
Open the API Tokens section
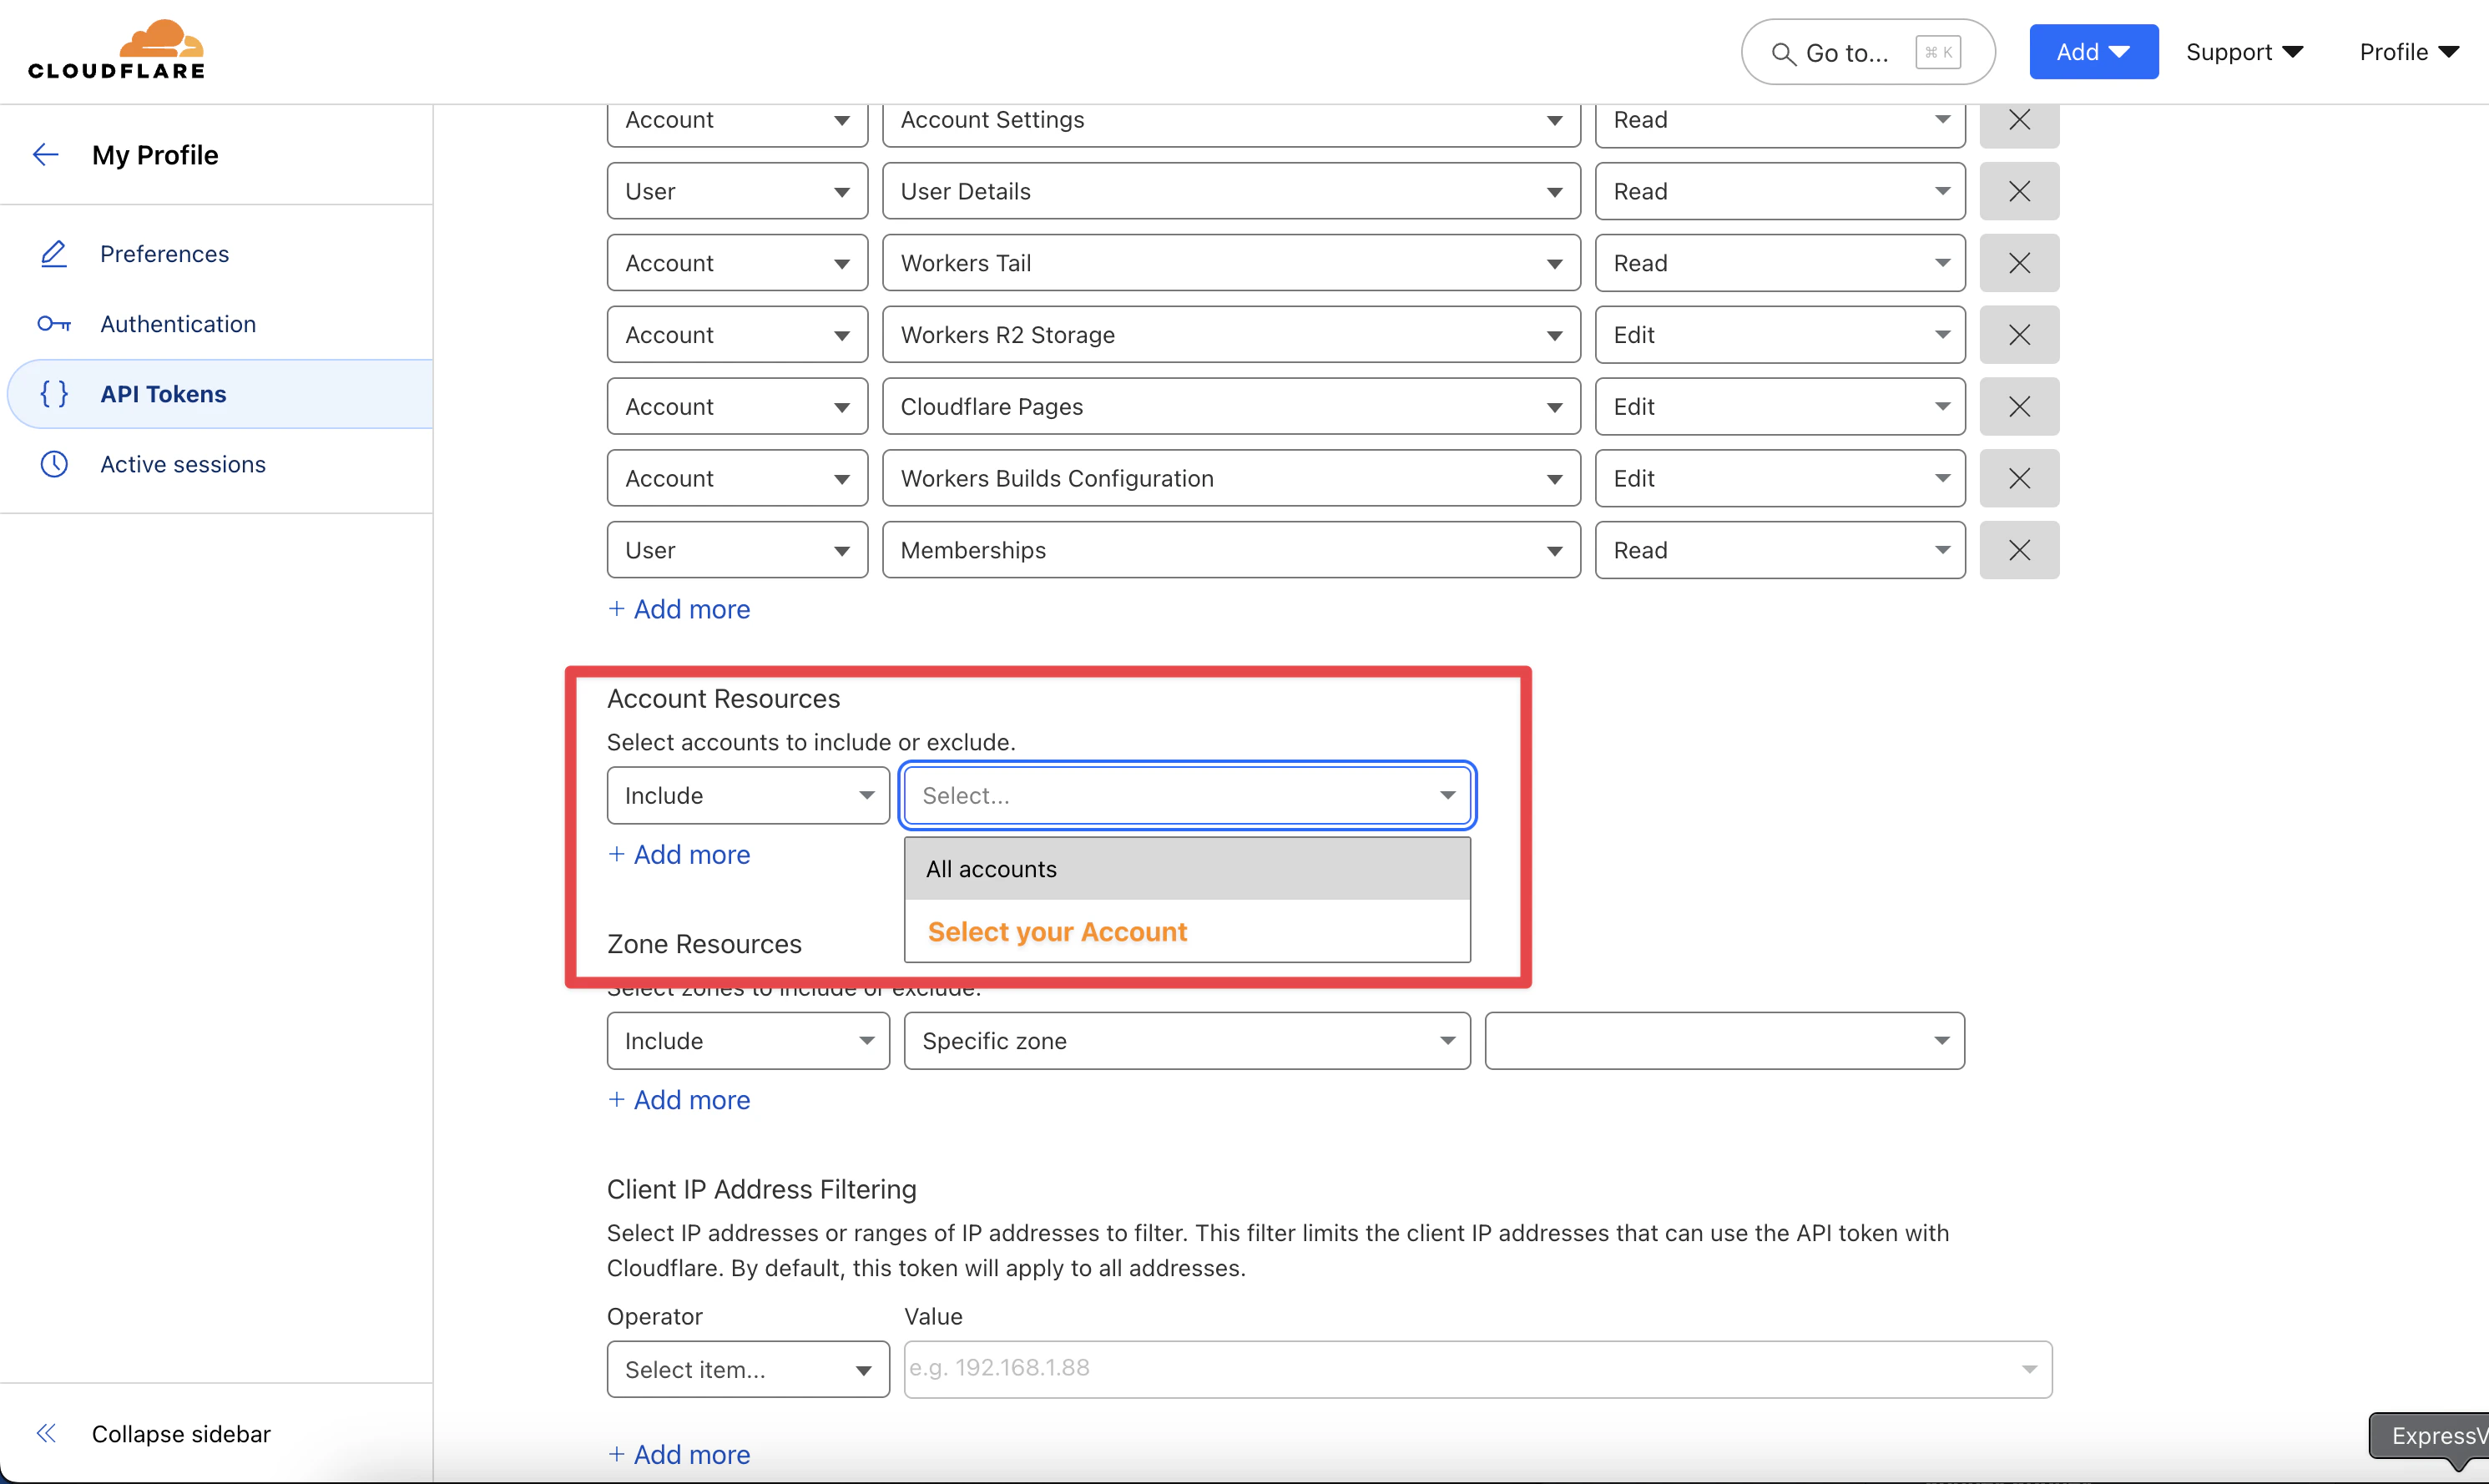[x=163, y=394]
